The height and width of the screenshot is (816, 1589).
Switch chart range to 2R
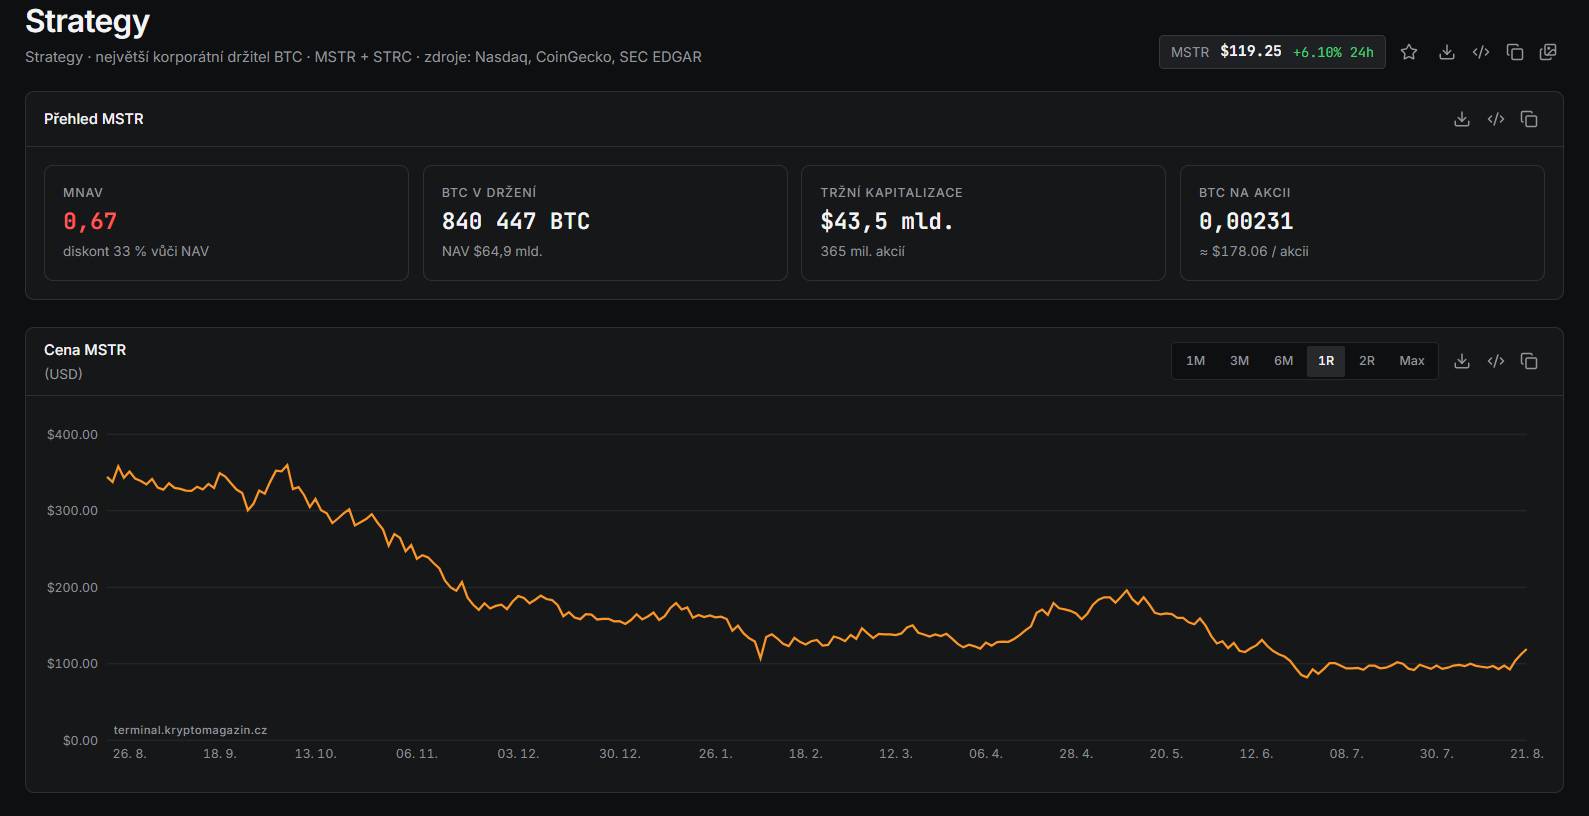(1367, 361)
